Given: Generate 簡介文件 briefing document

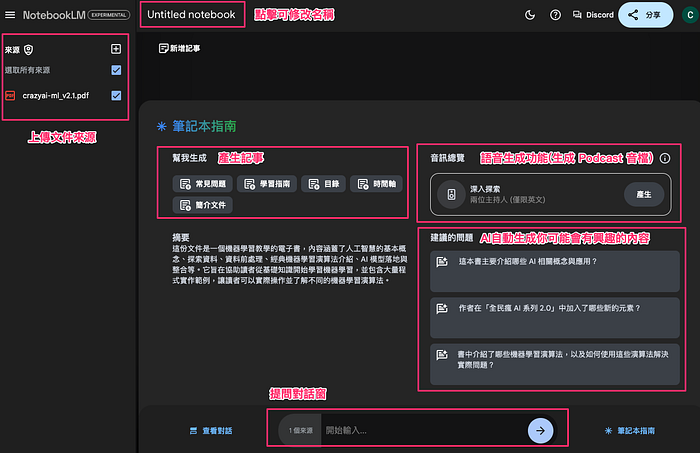Looking at the screenshot, I should pos(203,205).
